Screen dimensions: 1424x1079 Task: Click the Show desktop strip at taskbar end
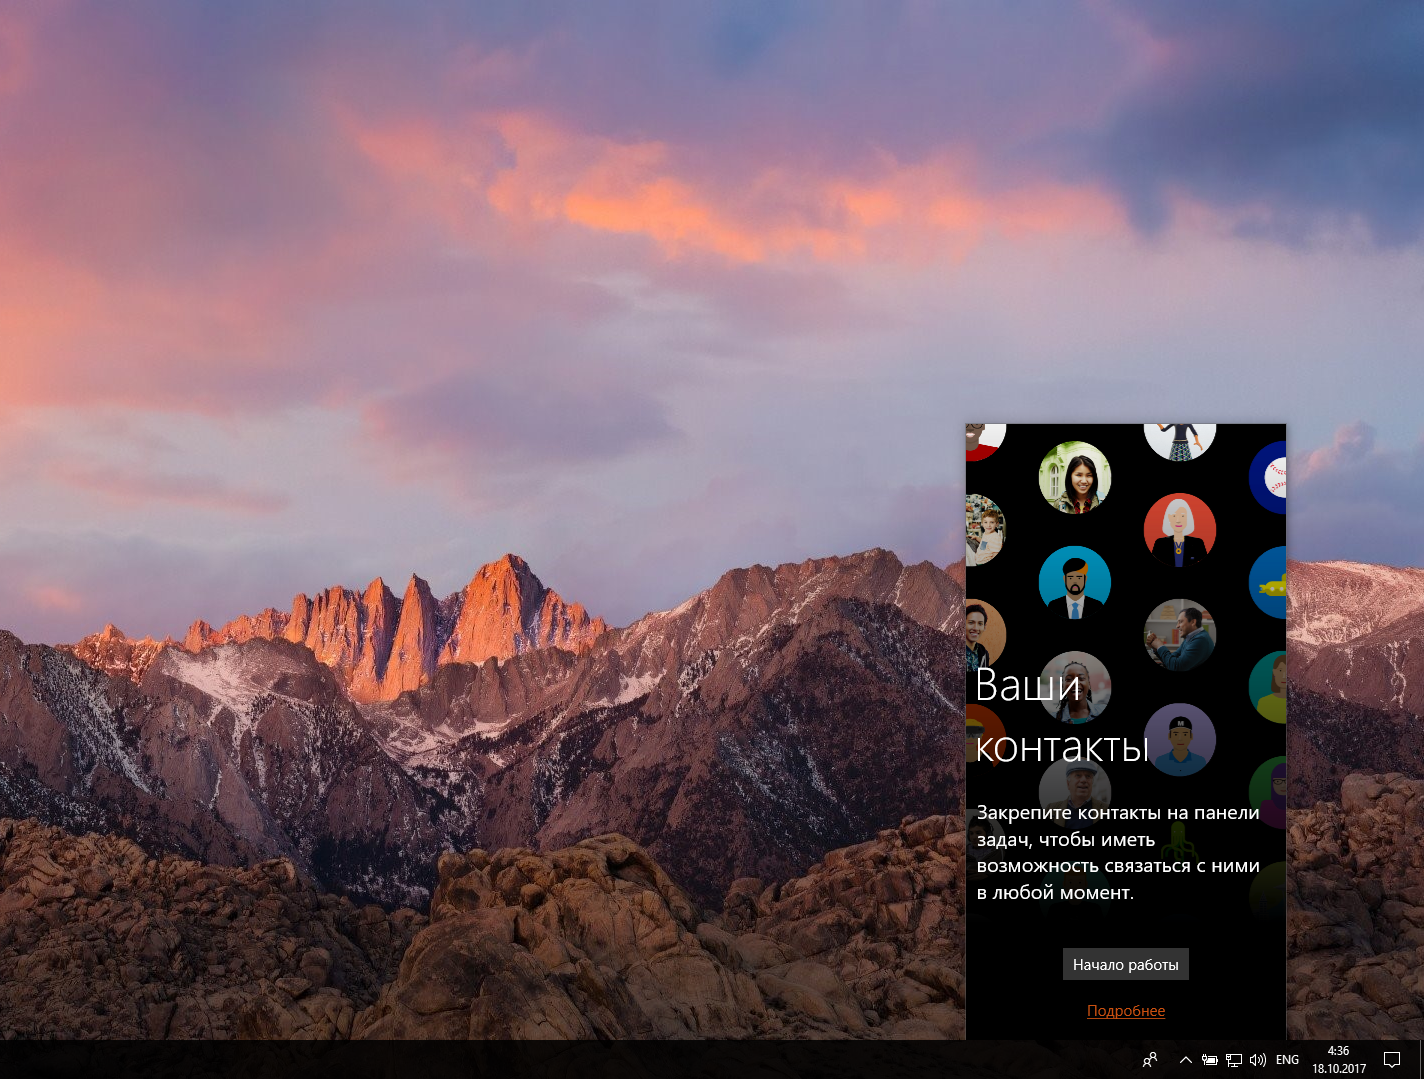pyautogui.click(x=1420, y=1060)
